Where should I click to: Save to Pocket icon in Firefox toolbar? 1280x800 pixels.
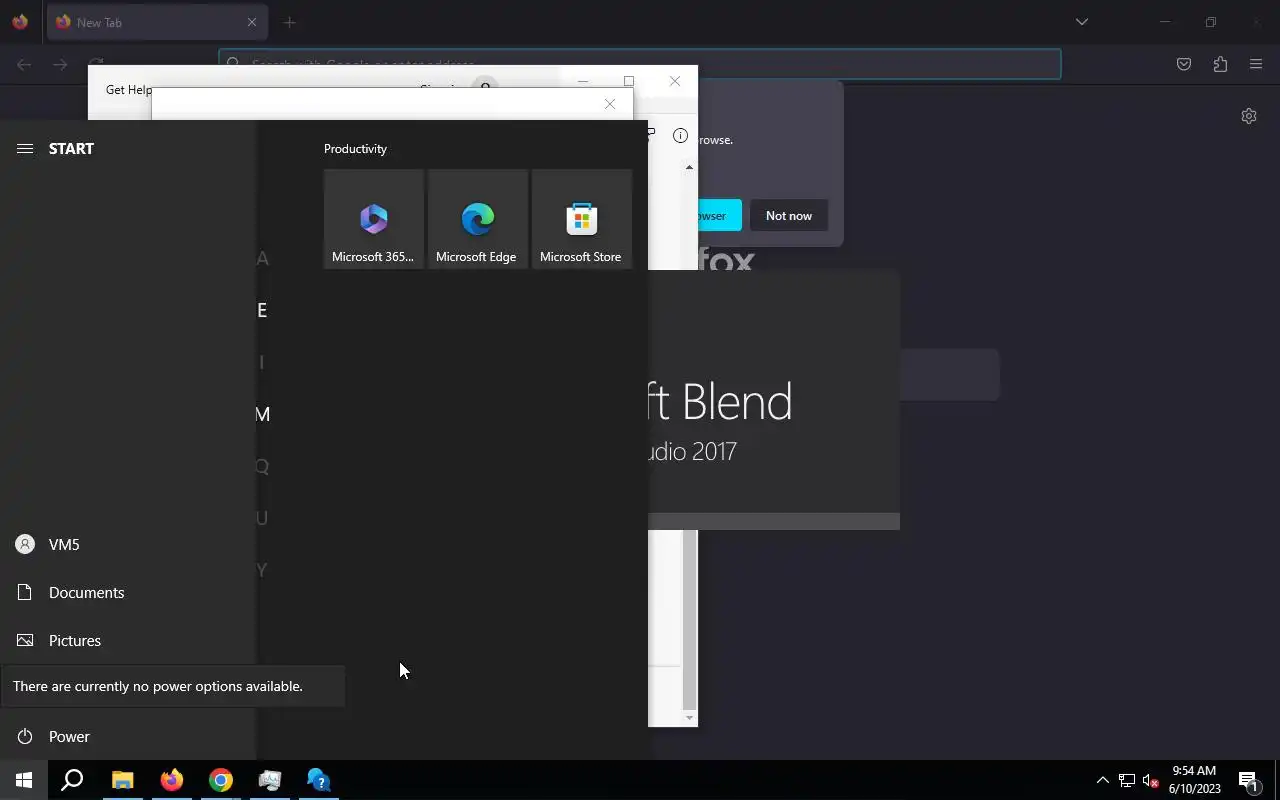[x=1184, y=64]
